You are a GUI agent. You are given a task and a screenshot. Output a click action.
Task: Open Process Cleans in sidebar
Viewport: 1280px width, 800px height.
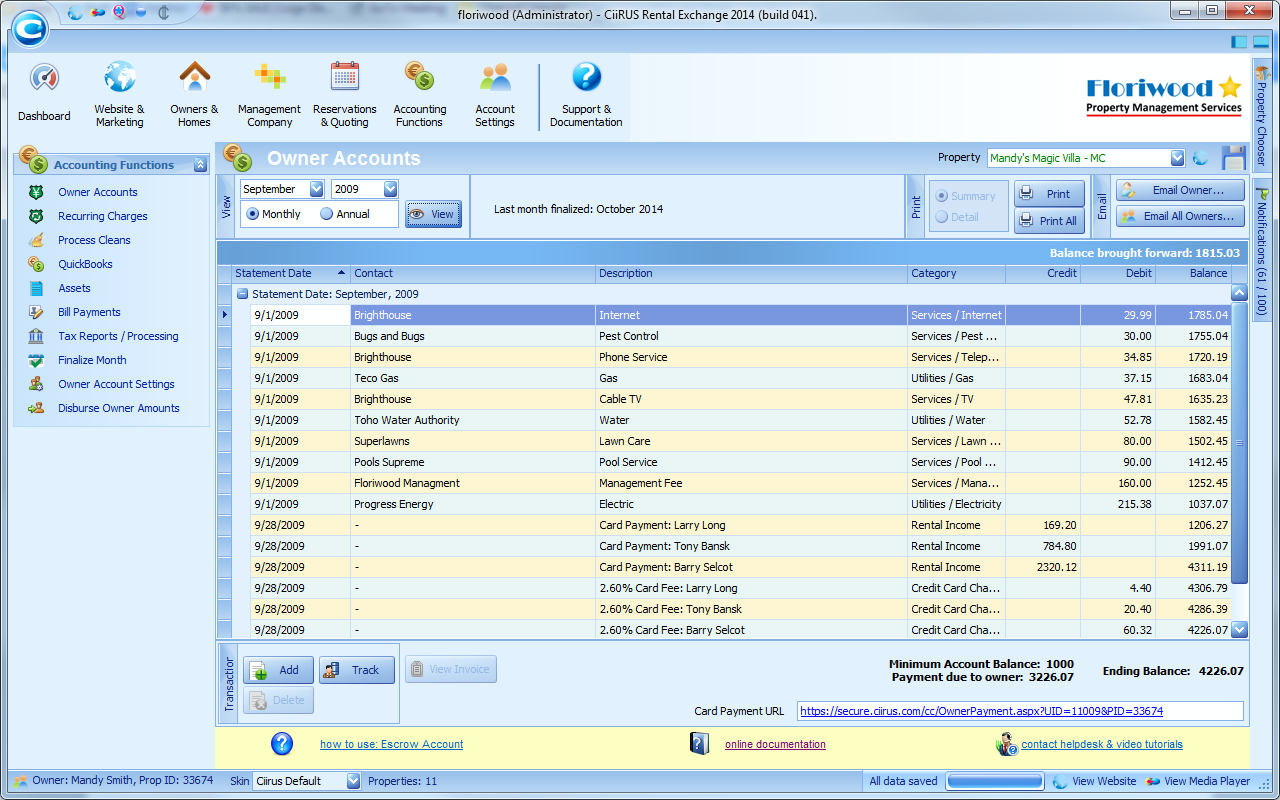click(x=94, y=240)
